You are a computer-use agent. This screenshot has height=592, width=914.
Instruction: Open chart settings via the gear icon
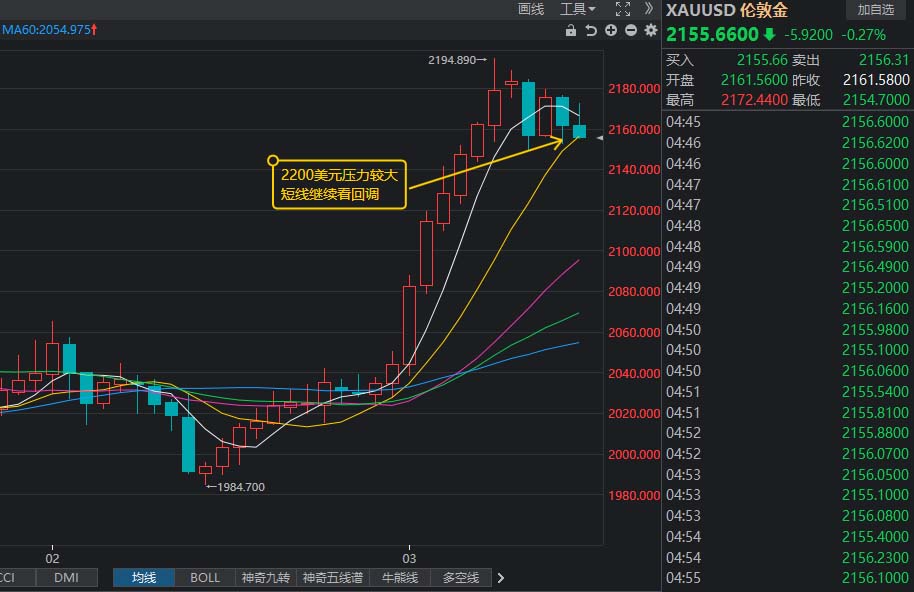click(651, 31)
